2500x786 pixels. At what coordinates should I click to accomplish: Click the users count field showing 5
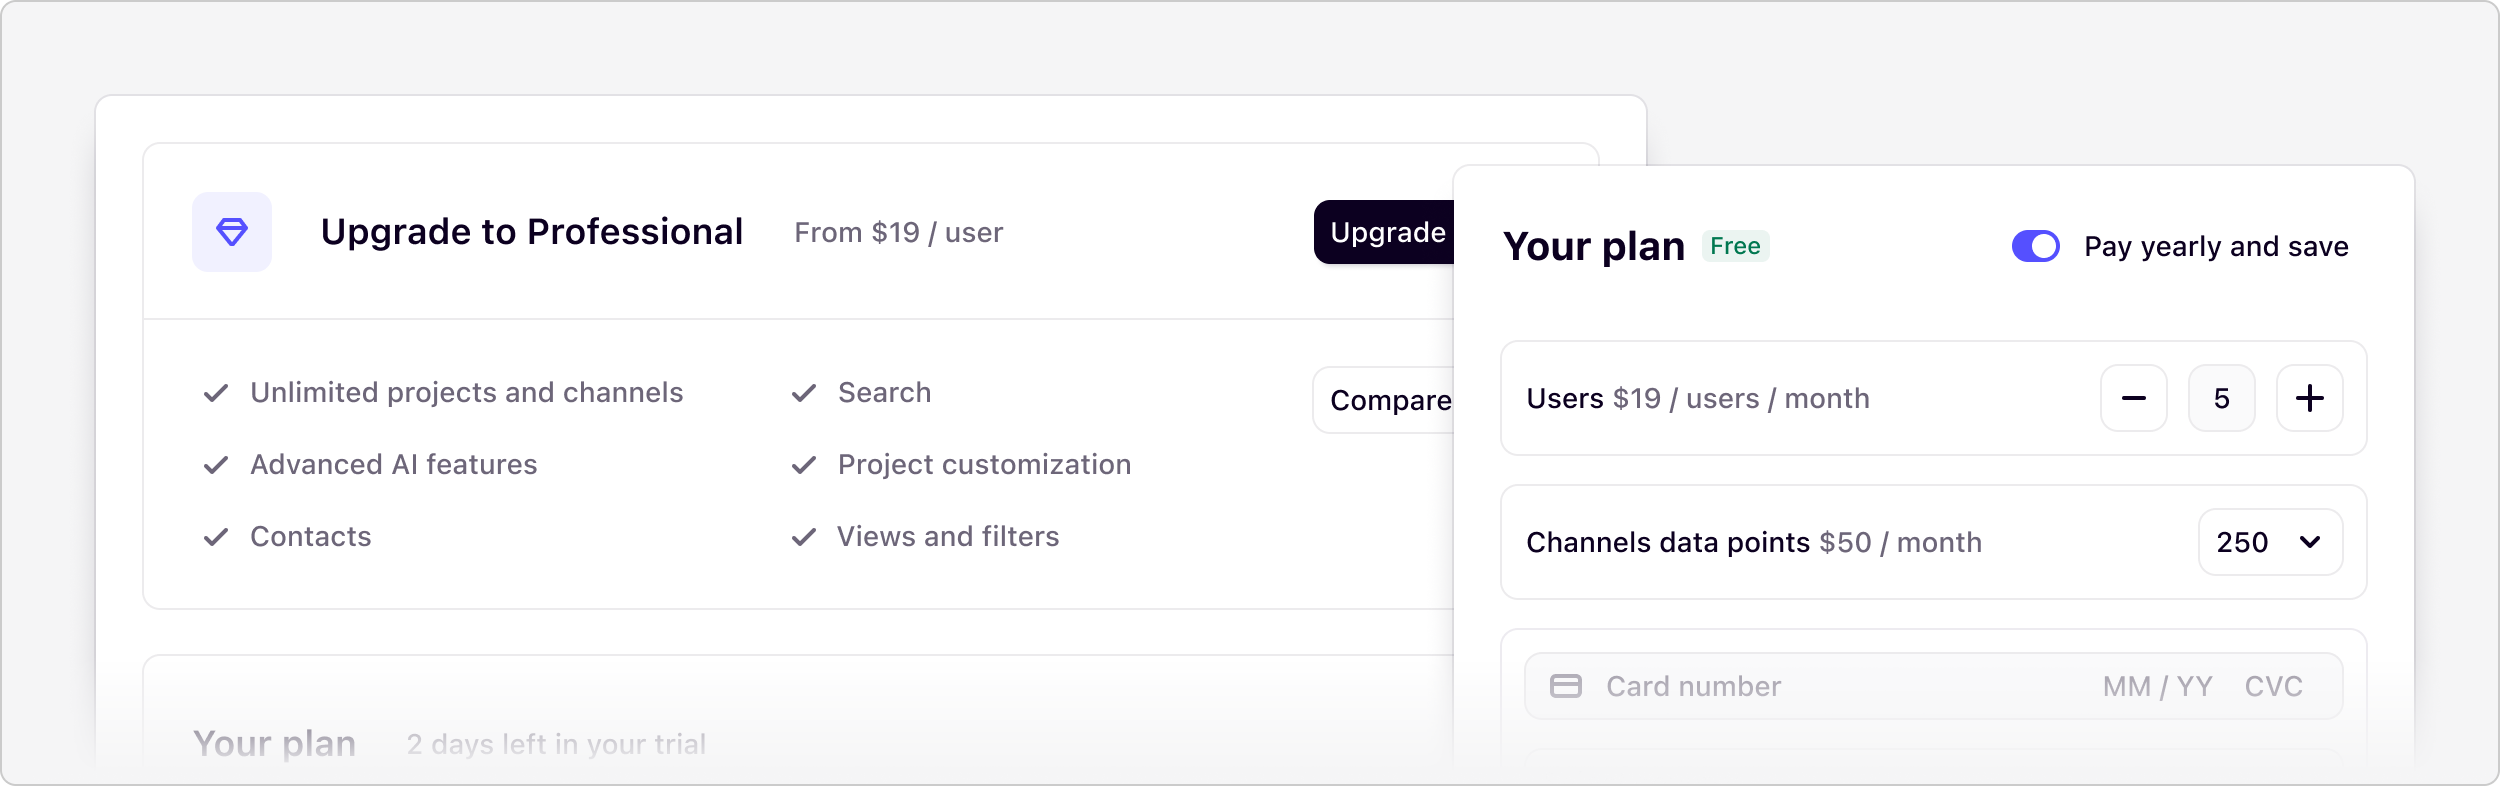tap(2221, 398)
